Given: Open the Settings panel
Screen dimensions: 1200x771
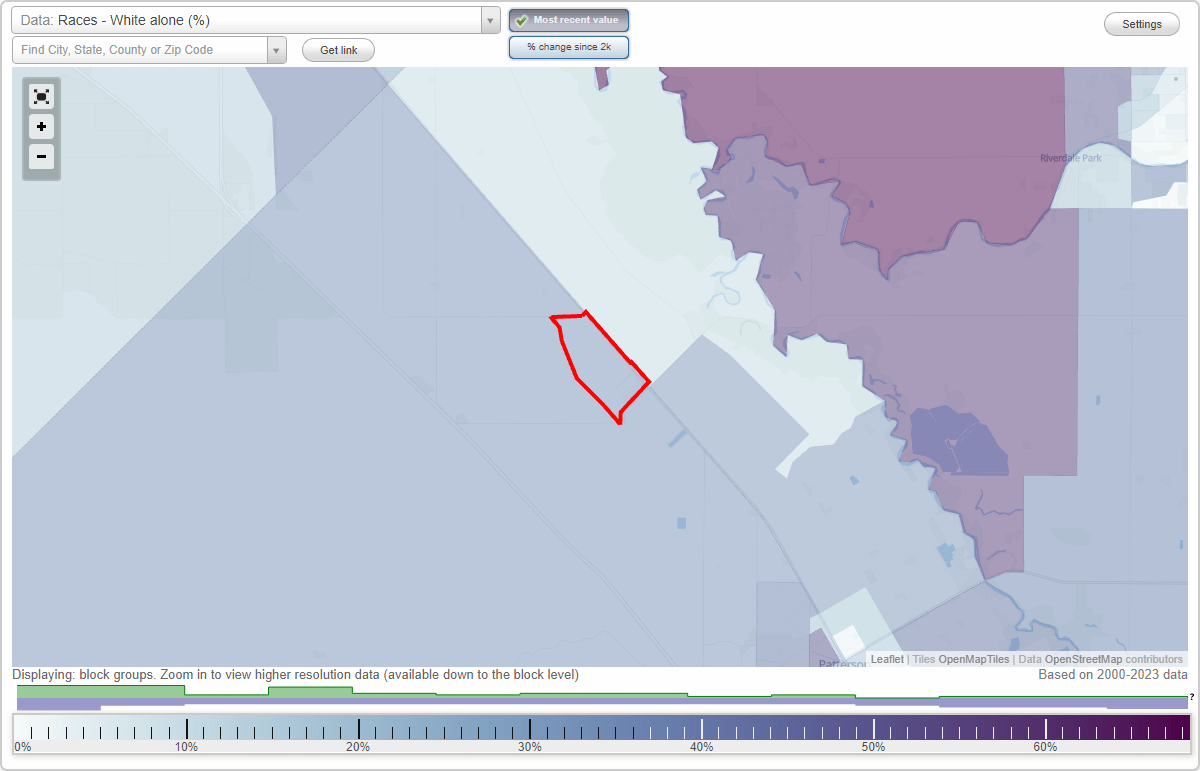Looking at the screenshot, I should click(x=1141, y=23).
